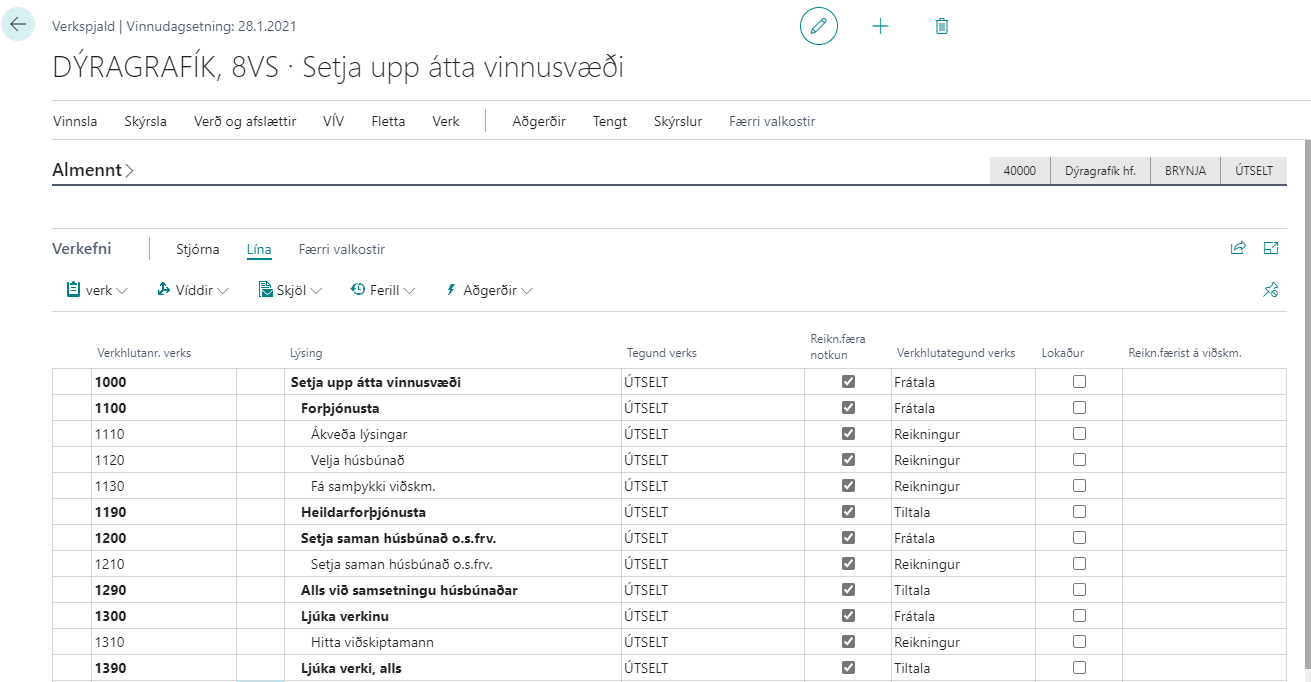Open the Skjöl dropdown menu
The height and width of the screenshot is (682, 1311).
pyautogui.click(x=290, y=290)
